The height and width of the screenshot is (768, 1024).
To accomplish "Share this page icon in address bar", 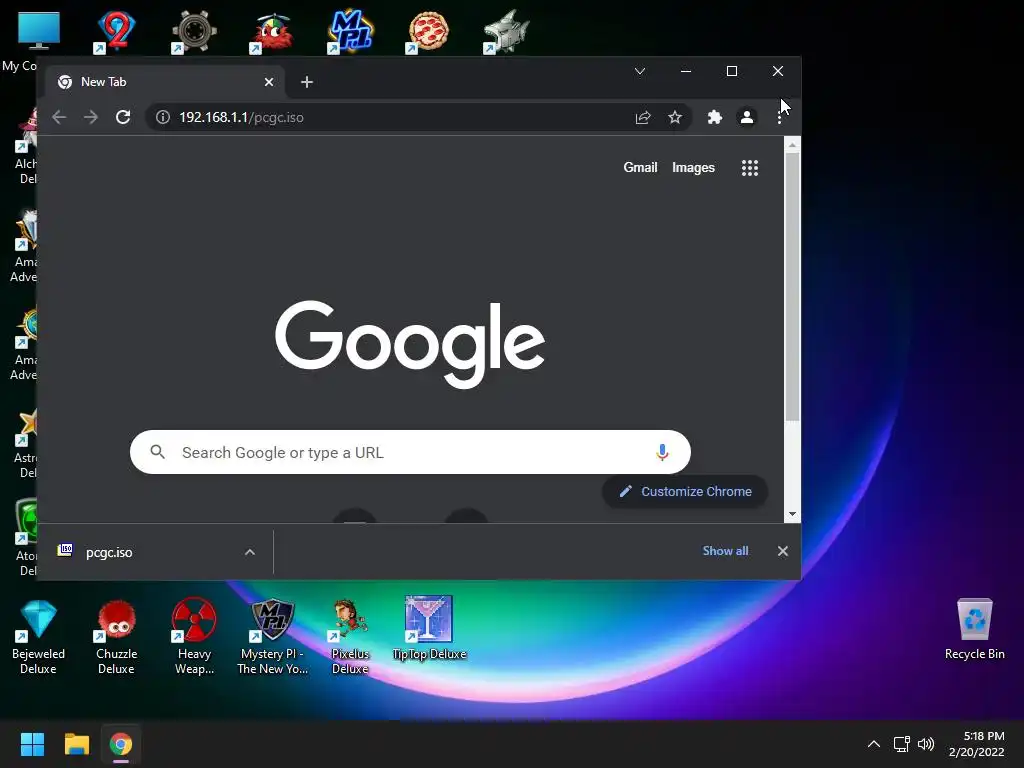I will click(x=643, y=118).
